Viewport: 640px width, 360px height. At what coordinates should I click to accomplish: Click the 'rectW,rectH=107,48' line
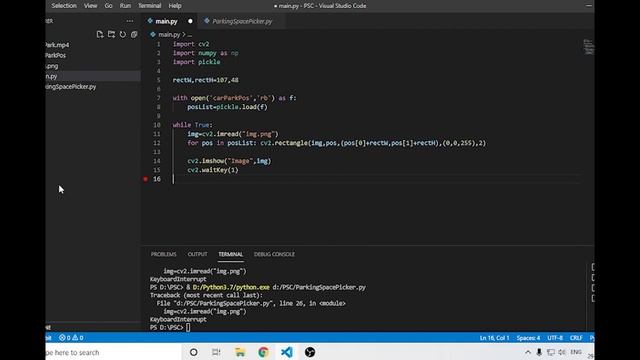pyautogui.click(x=205, y=80)
